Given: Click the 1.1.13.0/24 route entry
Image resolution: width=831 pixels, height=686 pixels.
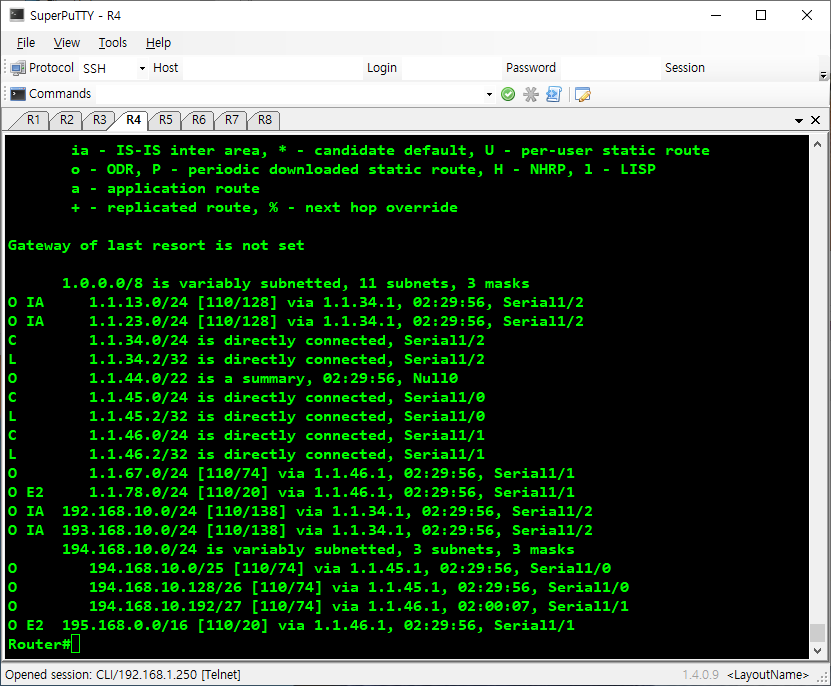Looking at the screenshot, I should tap(296, 302).
